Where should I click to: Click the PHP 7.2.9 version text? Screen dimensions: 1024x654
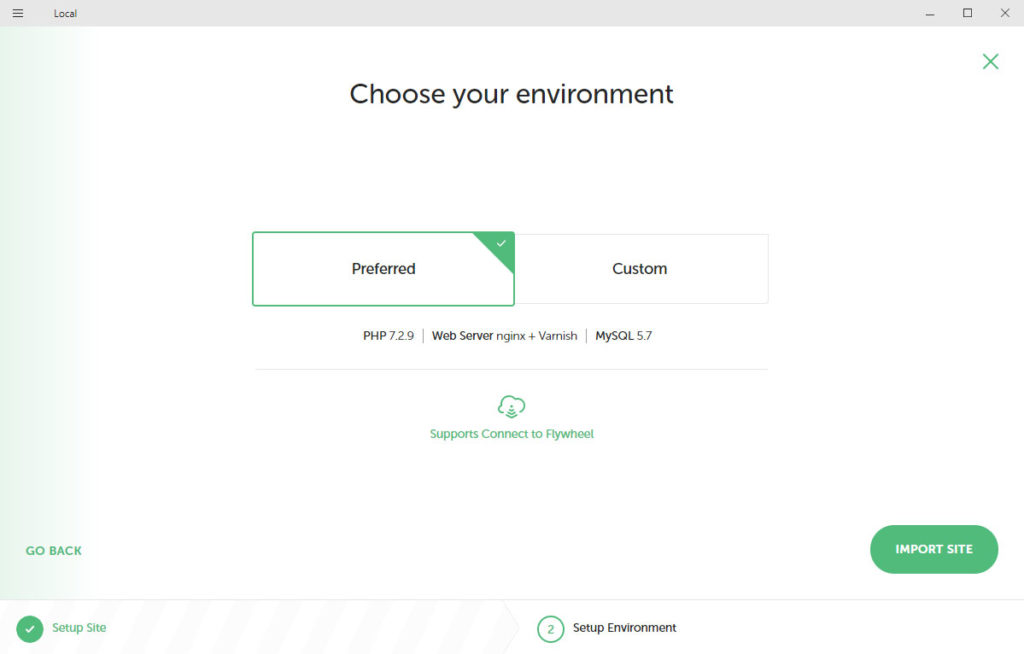[390, 335]
